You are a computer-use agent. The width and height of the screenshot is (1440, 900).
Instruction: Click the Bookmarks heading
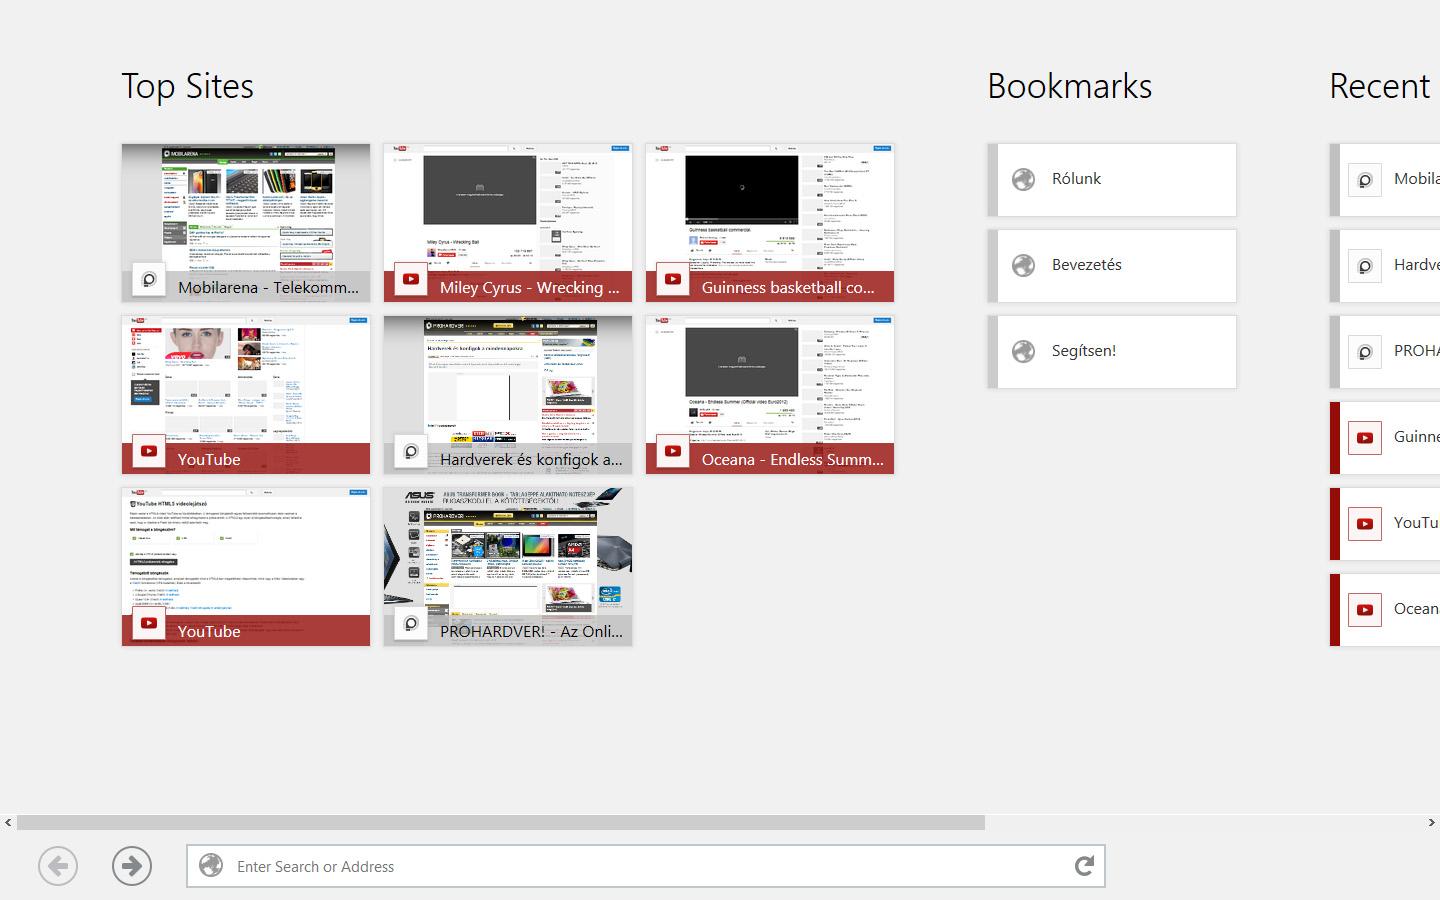[x=1070, y=87]
